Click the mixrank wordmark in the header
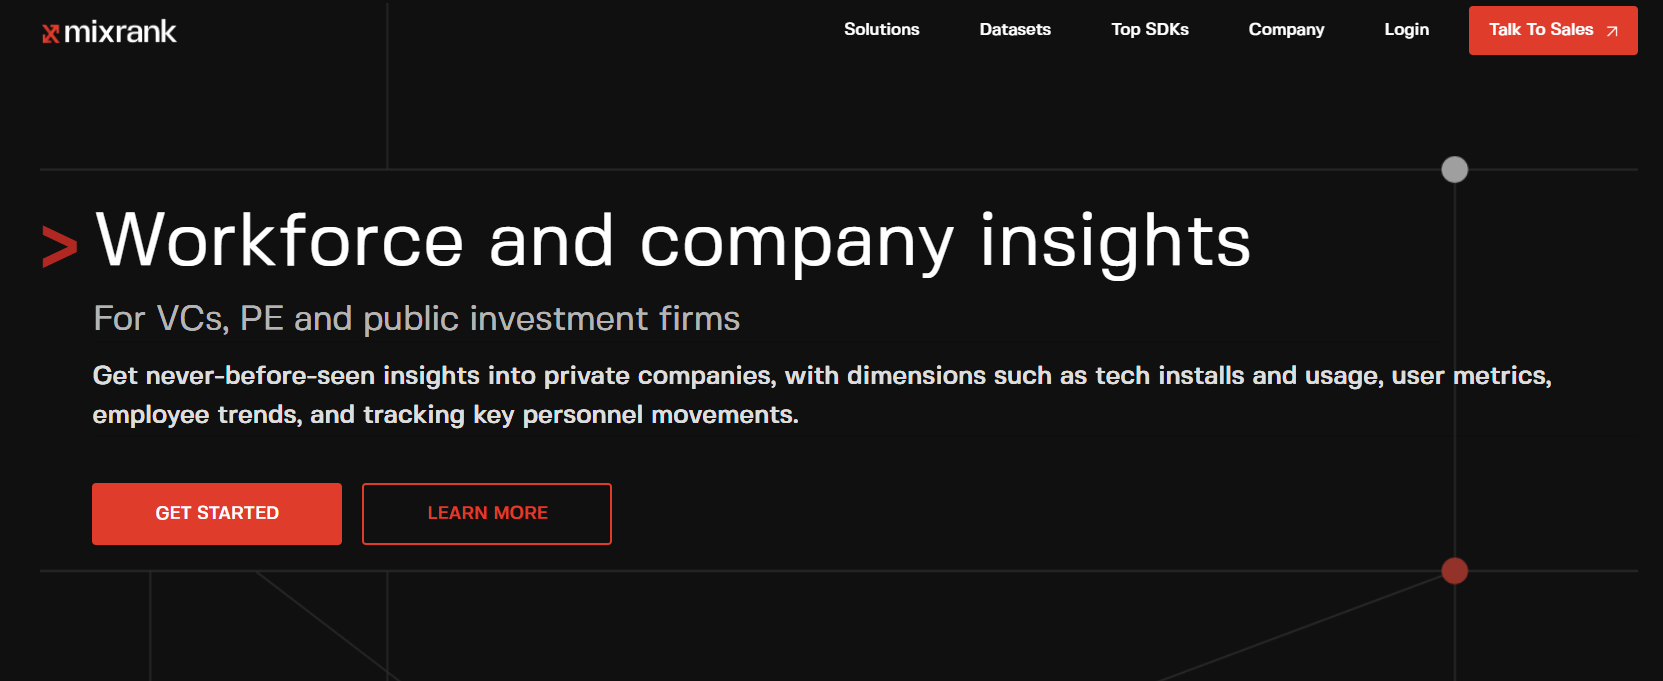 (120, 30)
